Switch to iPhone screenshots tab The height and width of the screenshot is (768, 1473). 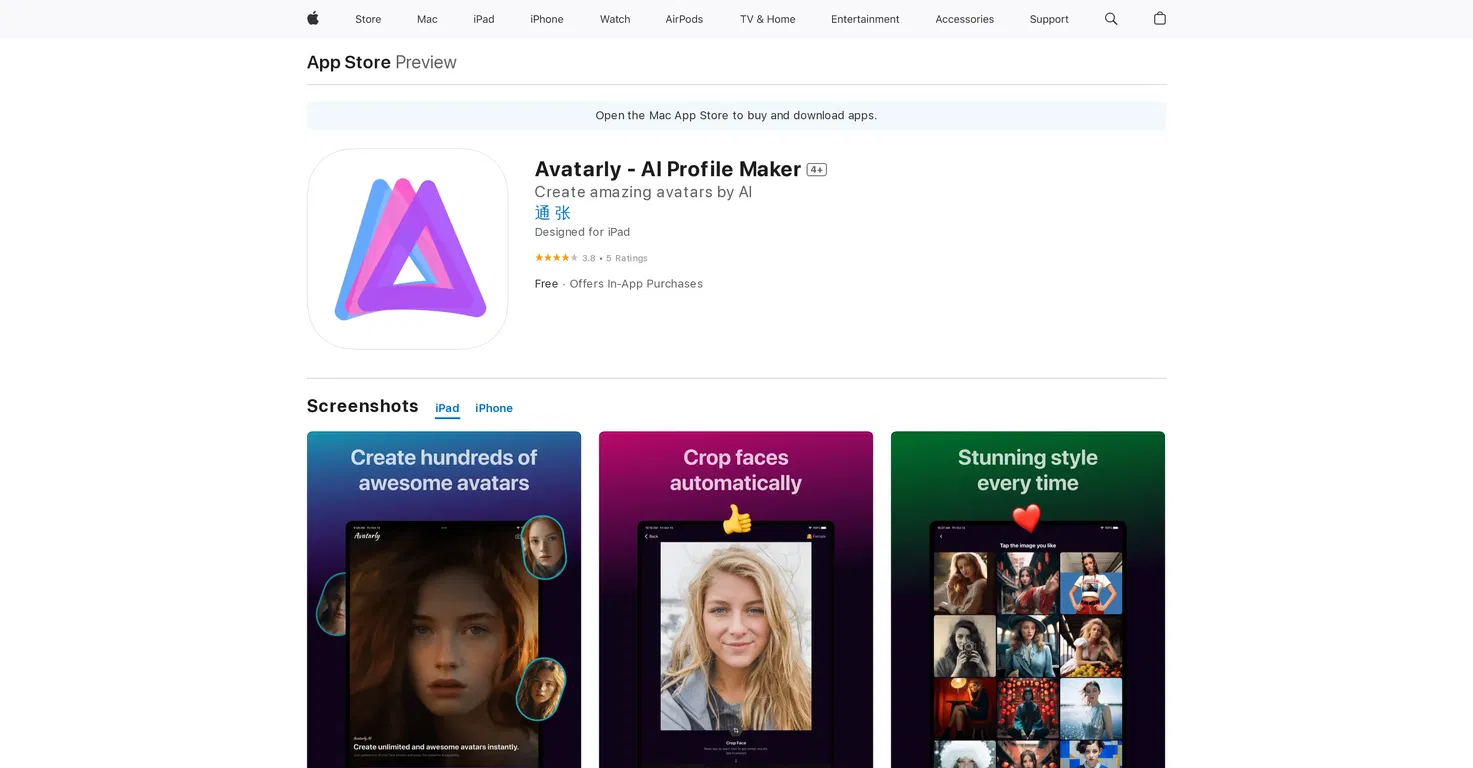(x=494, y=408)
